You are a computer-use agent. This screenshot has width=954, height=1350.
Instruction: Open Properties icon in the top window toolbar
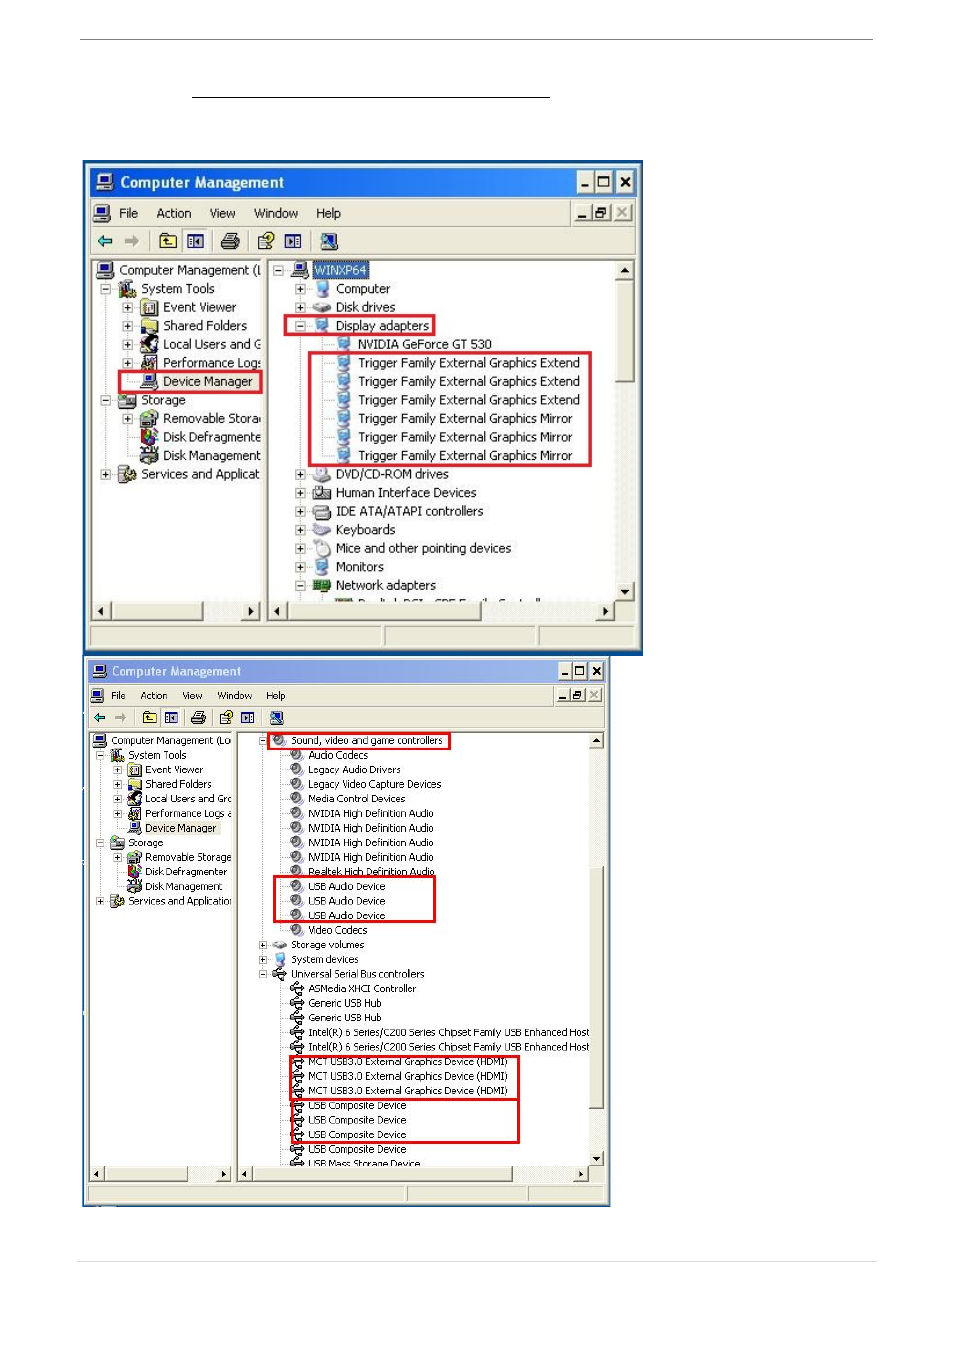click(265, 241)
